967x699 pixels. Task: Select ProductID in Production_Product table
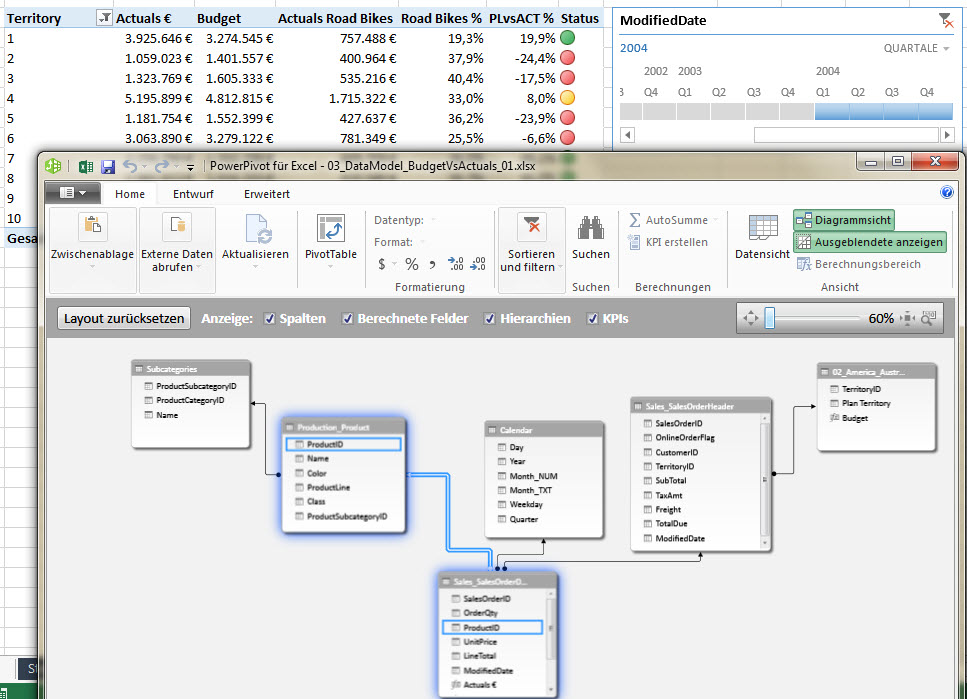[x=344, y=444]
